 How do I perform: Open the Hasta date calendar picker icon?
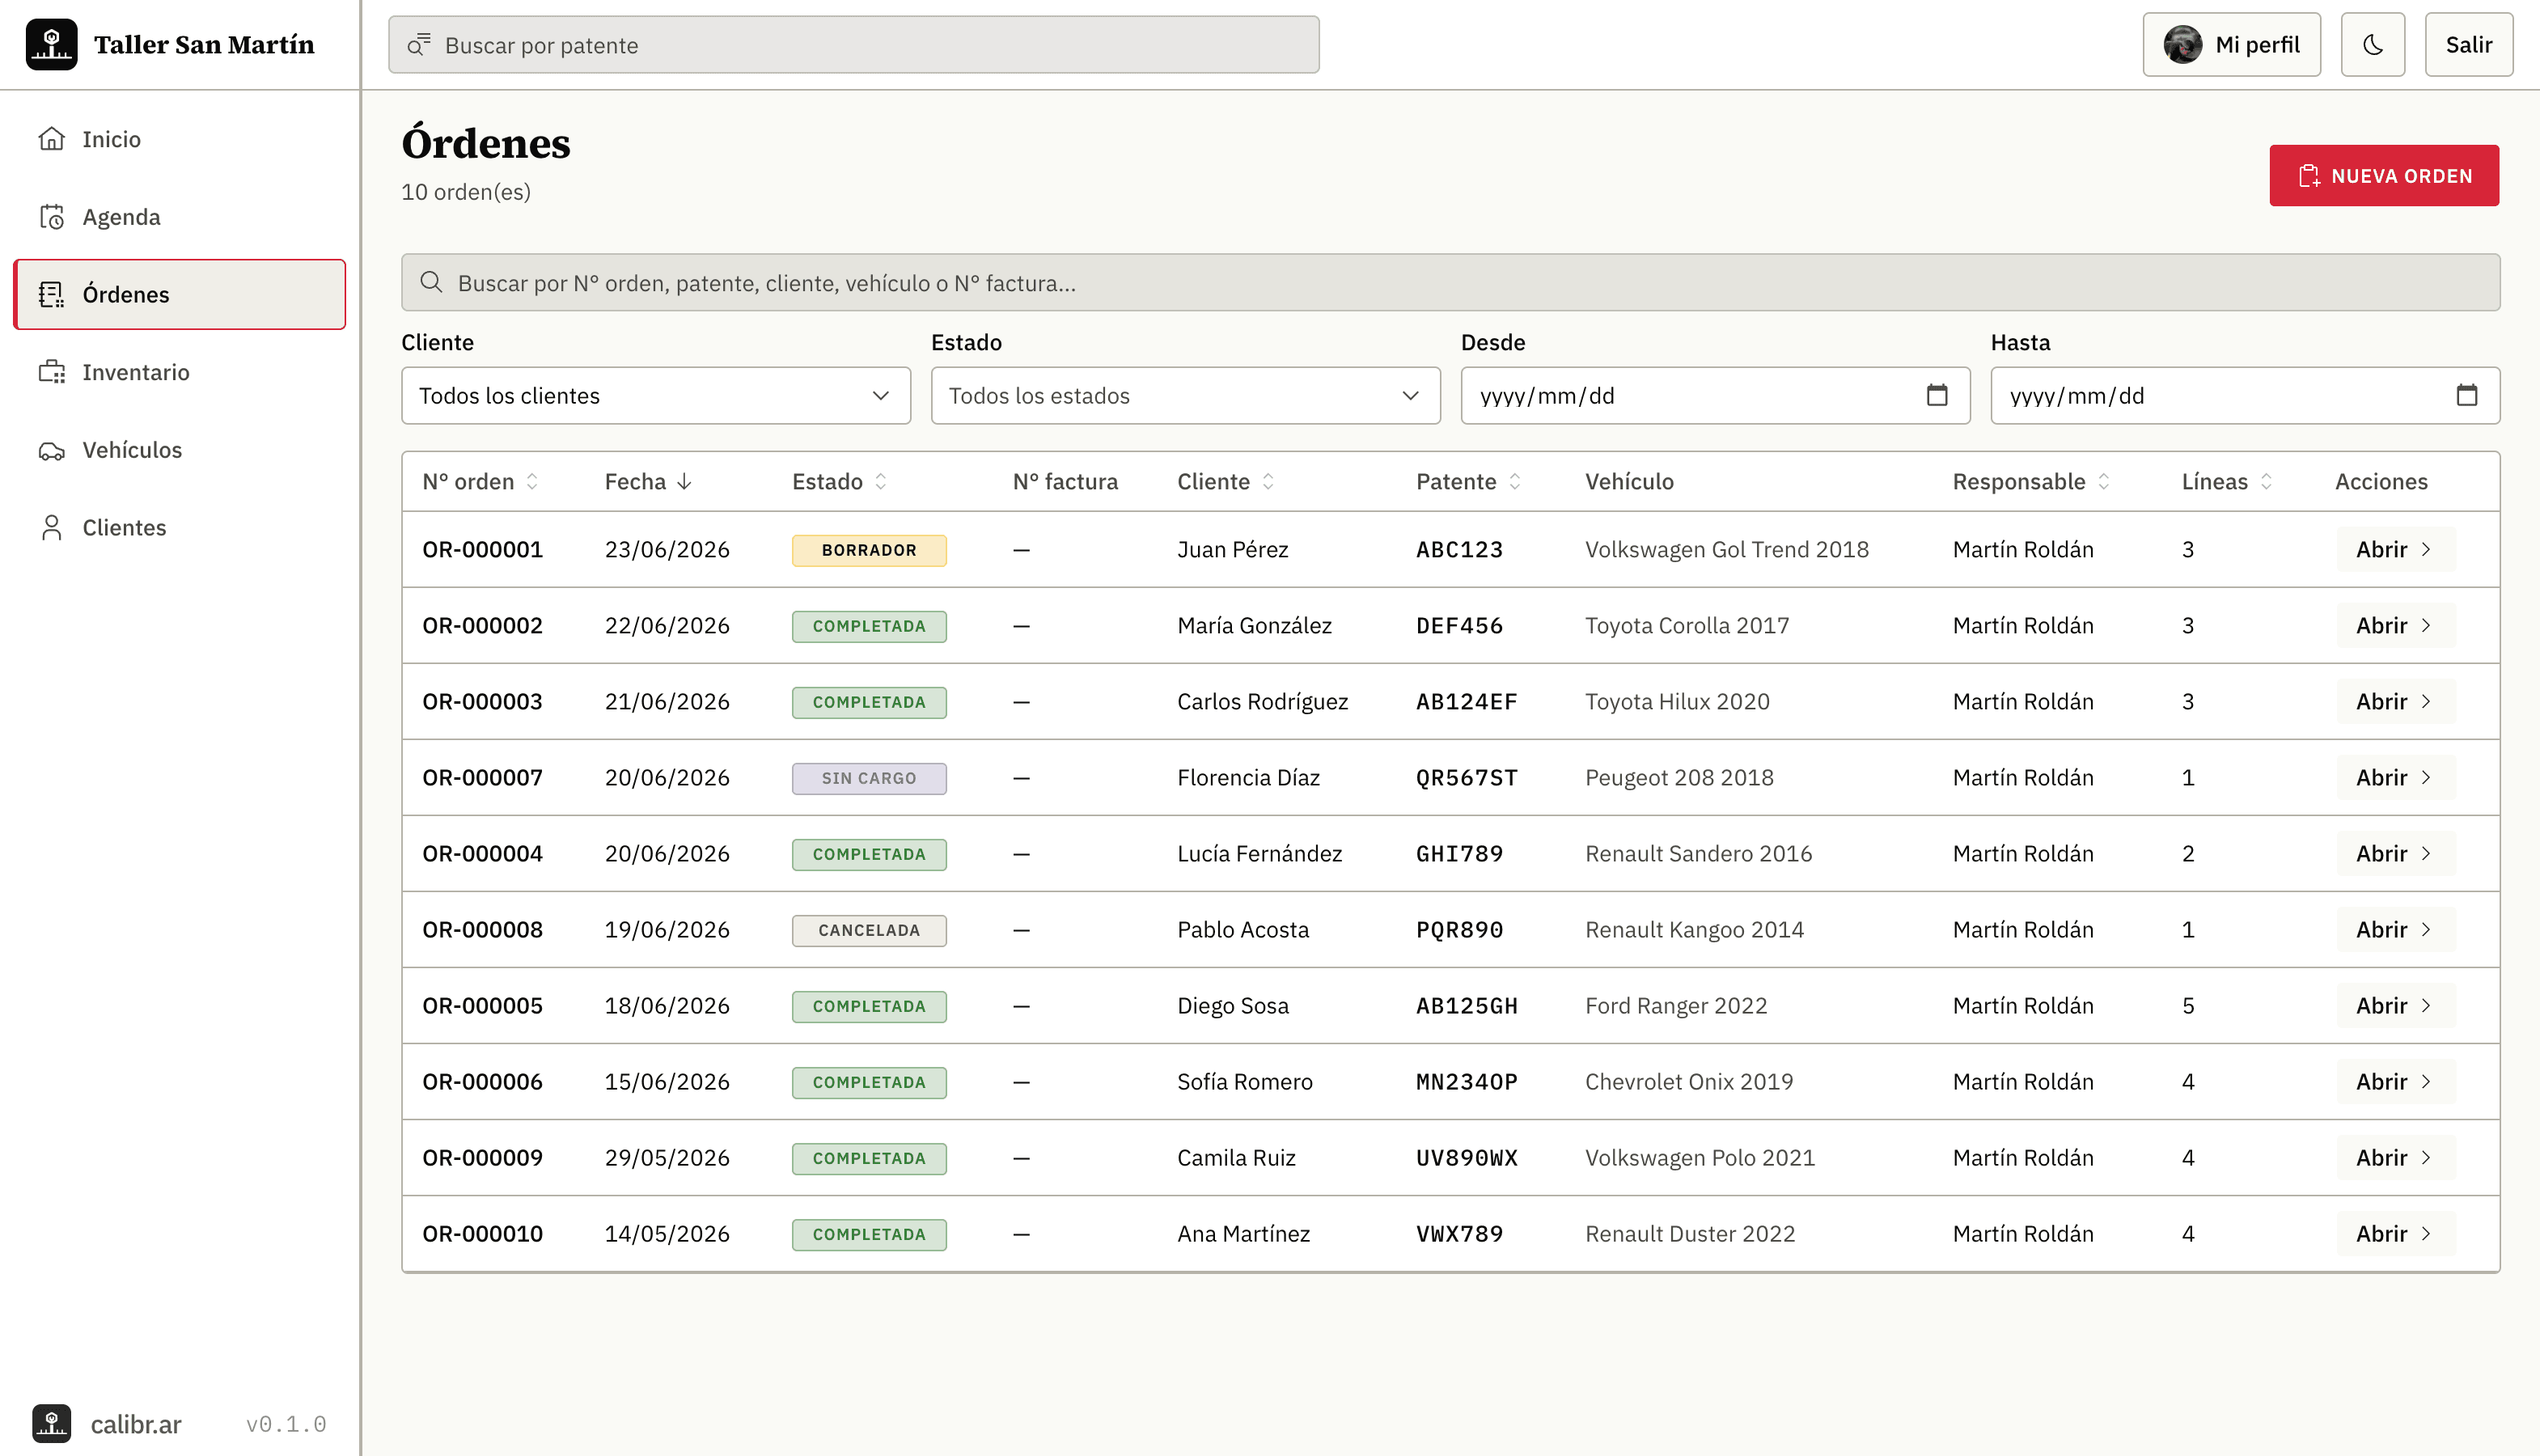click(2467, 395)
